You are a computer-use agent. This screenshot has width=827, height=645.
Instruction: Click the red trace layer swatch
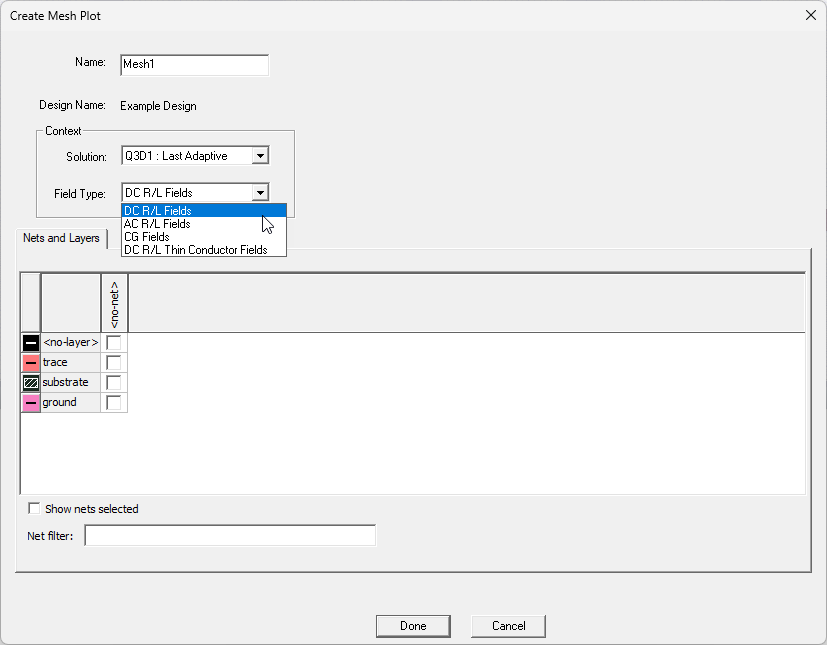tap(30, 362)
